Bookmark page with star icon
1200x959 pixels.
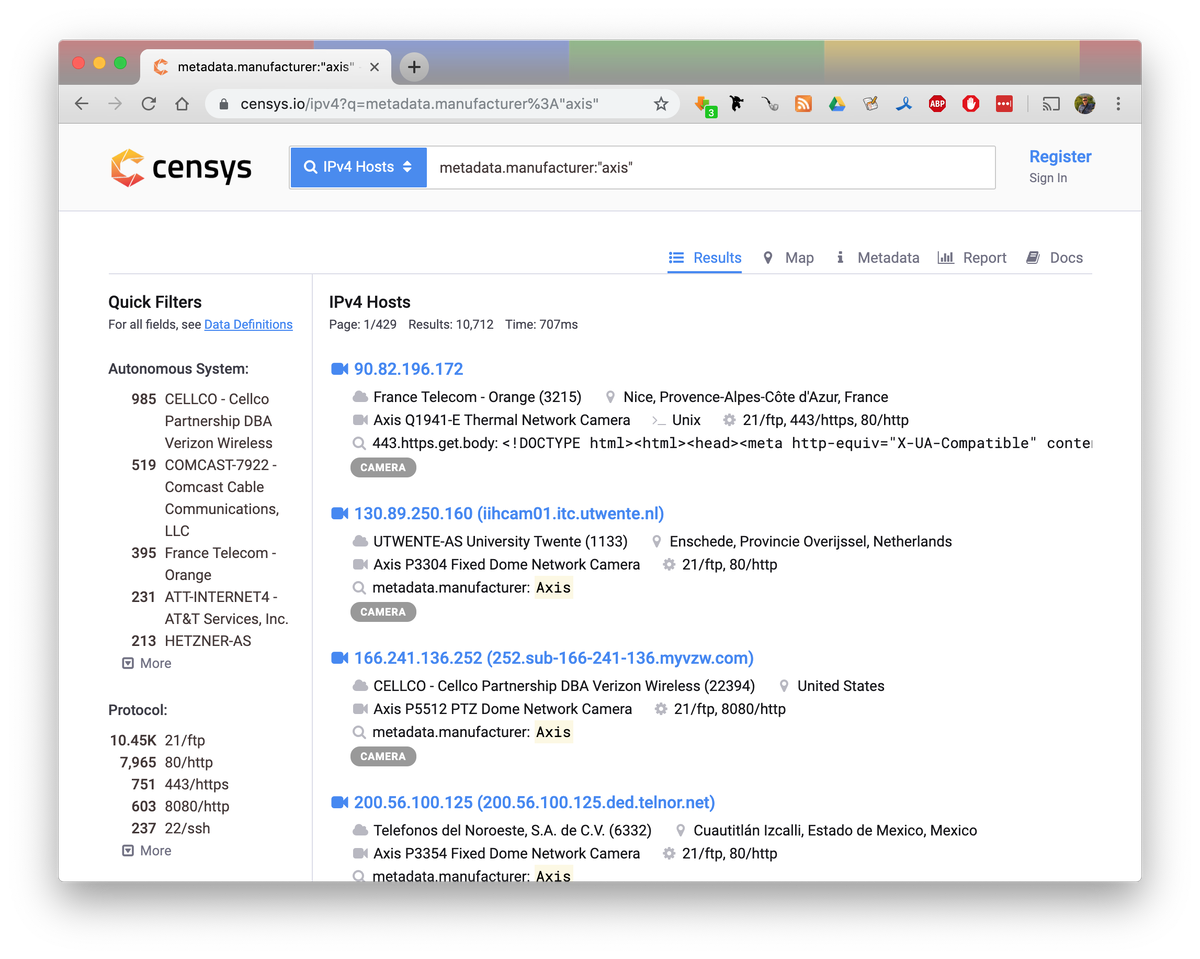click(x=661, y=104)
